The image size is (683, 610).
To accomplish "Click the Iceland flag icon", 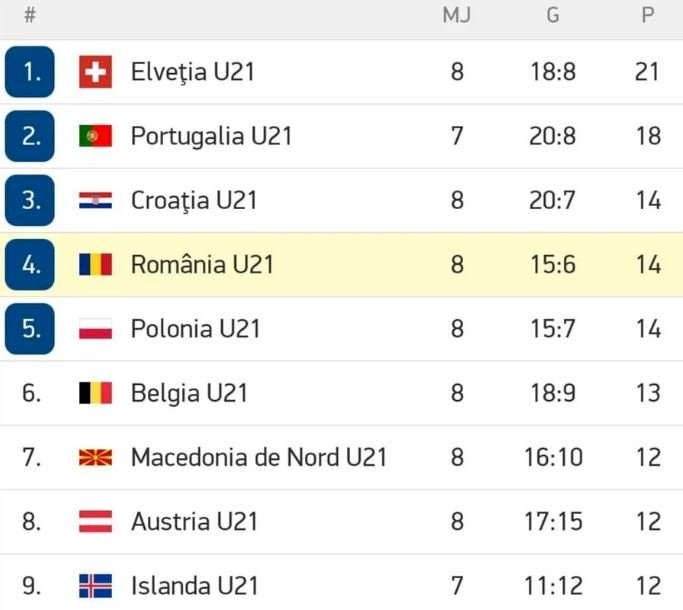I will point(95,586).
